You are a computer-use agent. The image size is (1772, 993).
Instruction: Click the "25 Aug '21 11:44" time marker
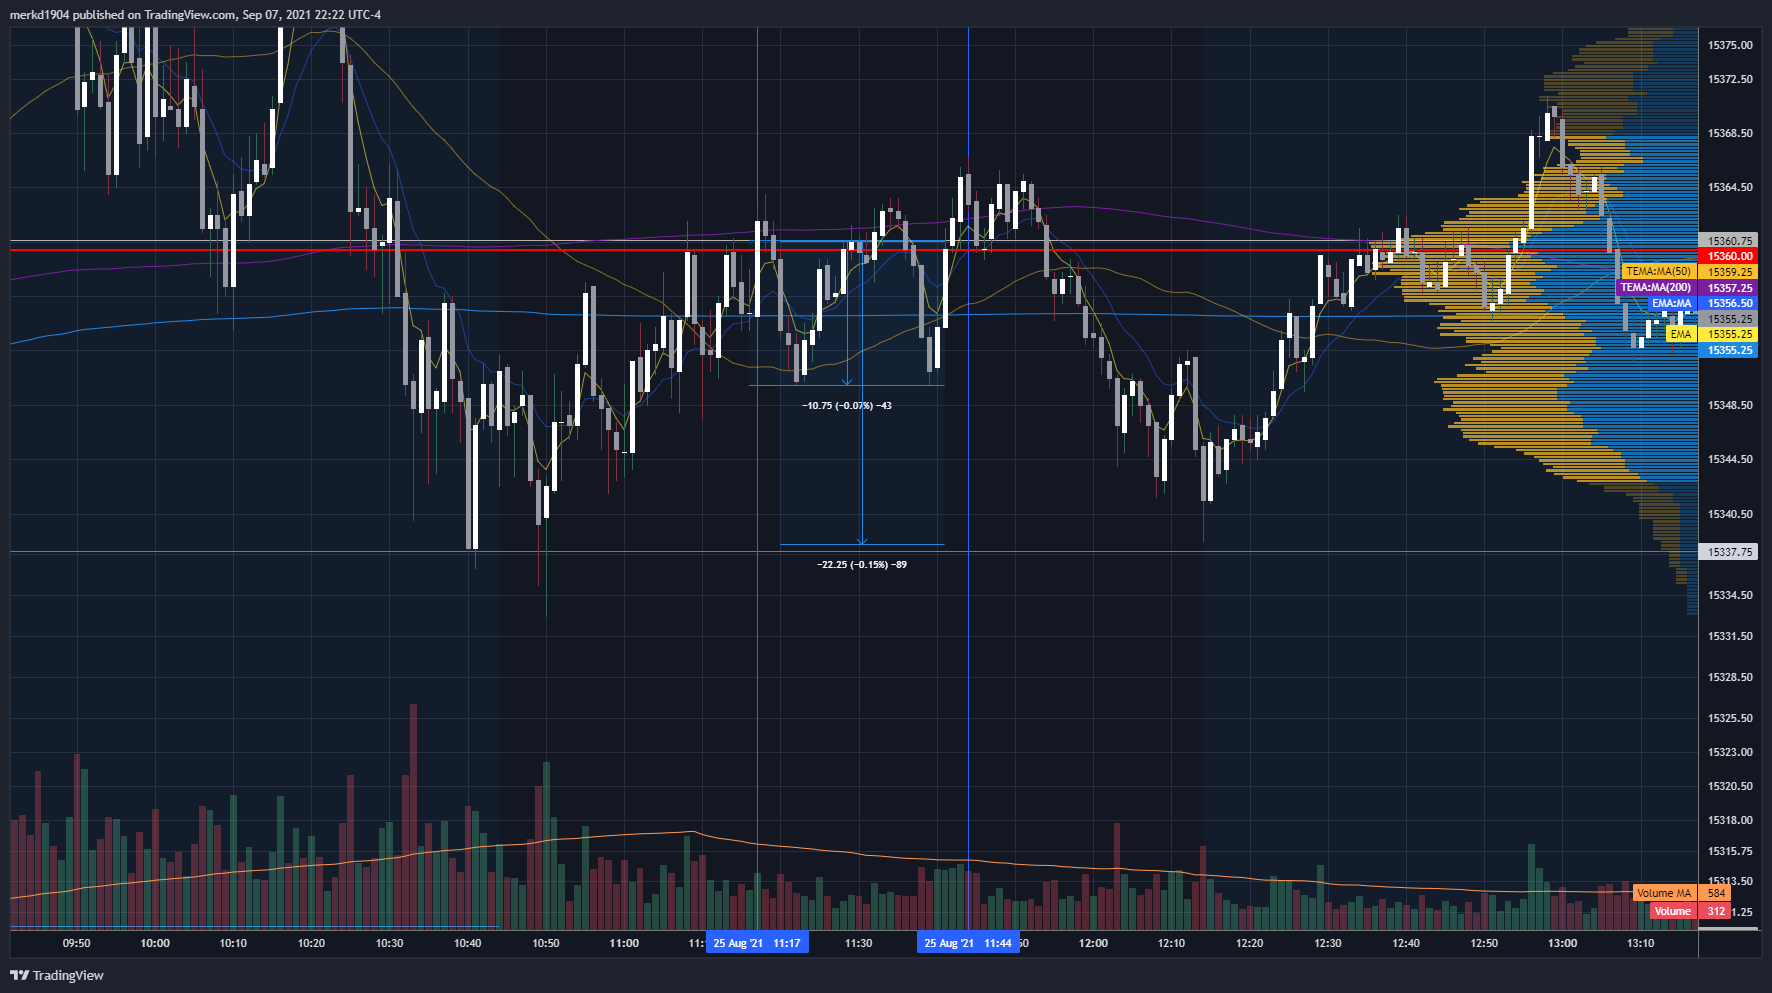(x=968, y=943)
